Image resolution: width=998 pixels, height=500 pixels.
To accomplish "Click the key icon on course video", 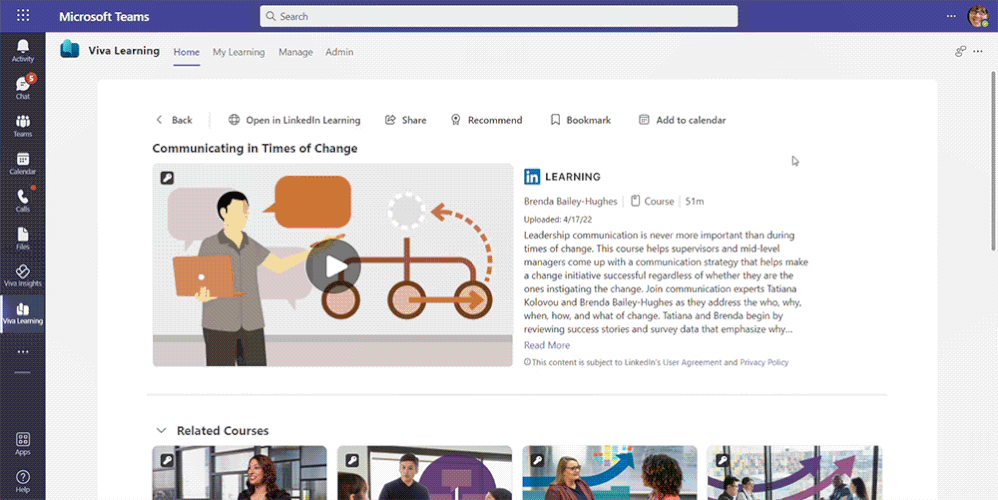I will point(167,178).
